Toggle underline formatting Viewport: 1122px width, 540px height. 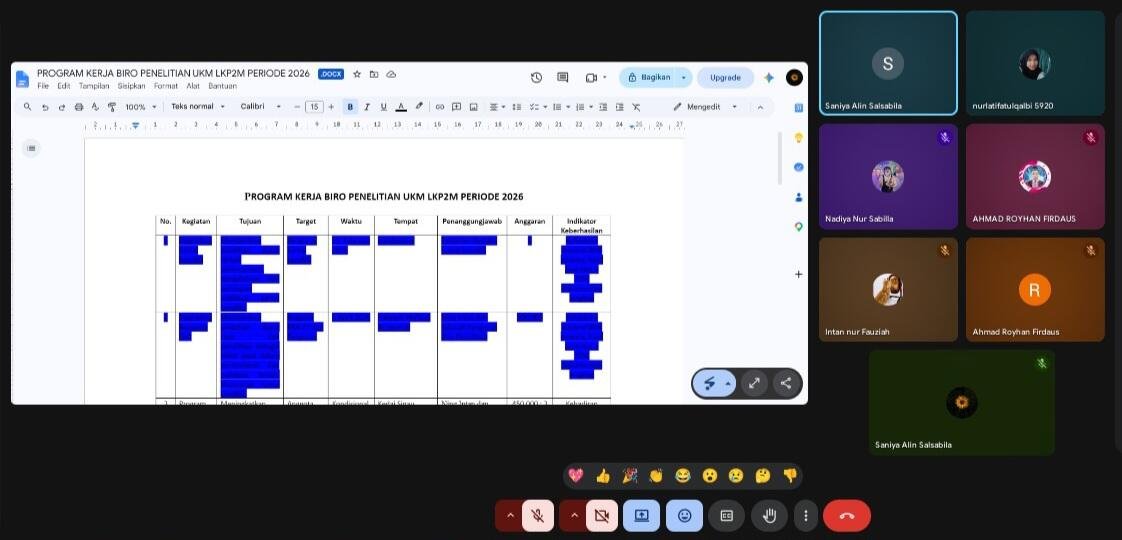384,107
